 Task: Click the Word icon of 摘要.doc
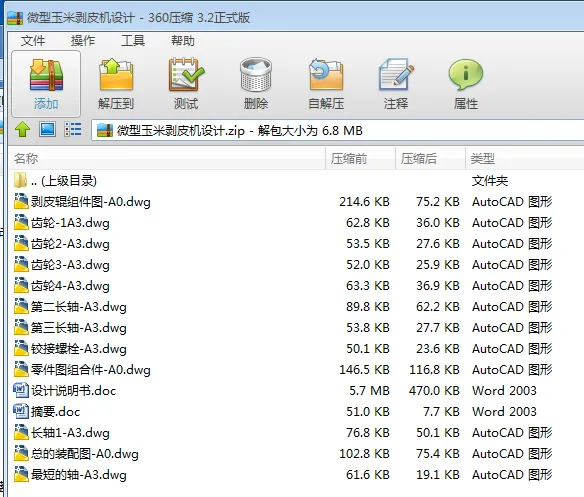coord(20,411)
